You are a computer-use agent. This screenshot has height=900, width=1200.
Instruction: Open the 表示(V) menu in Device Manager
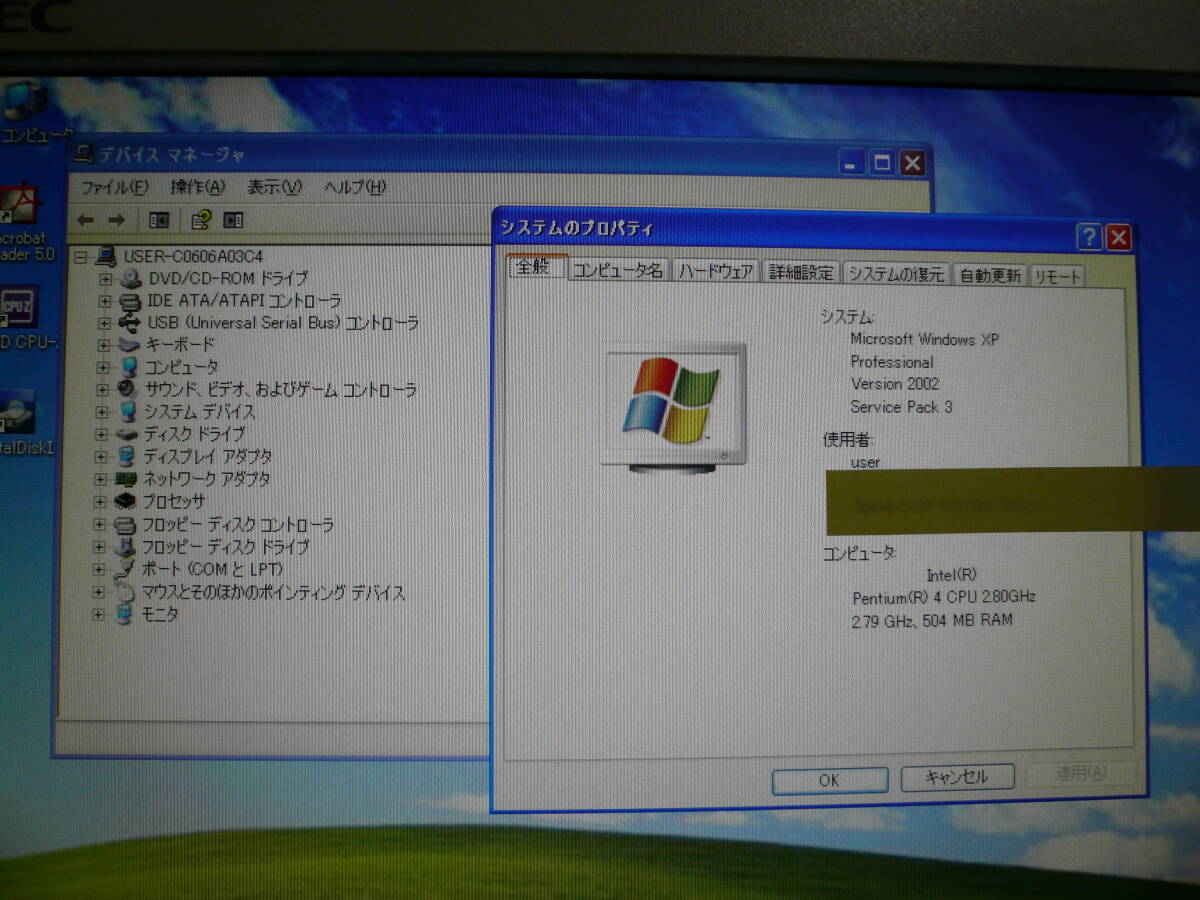275,187
